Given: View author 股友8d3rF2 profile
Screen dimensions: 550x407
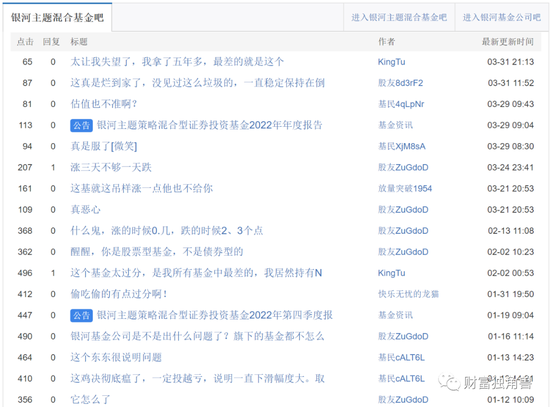Looking at the screenshot, I should click(401, 83).
